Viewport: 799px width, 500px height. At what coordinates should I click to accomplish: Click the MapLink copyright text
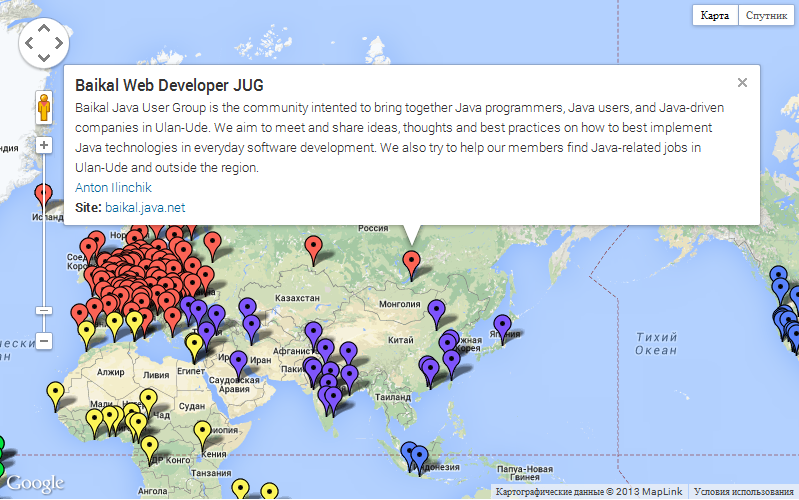point(589,492)
